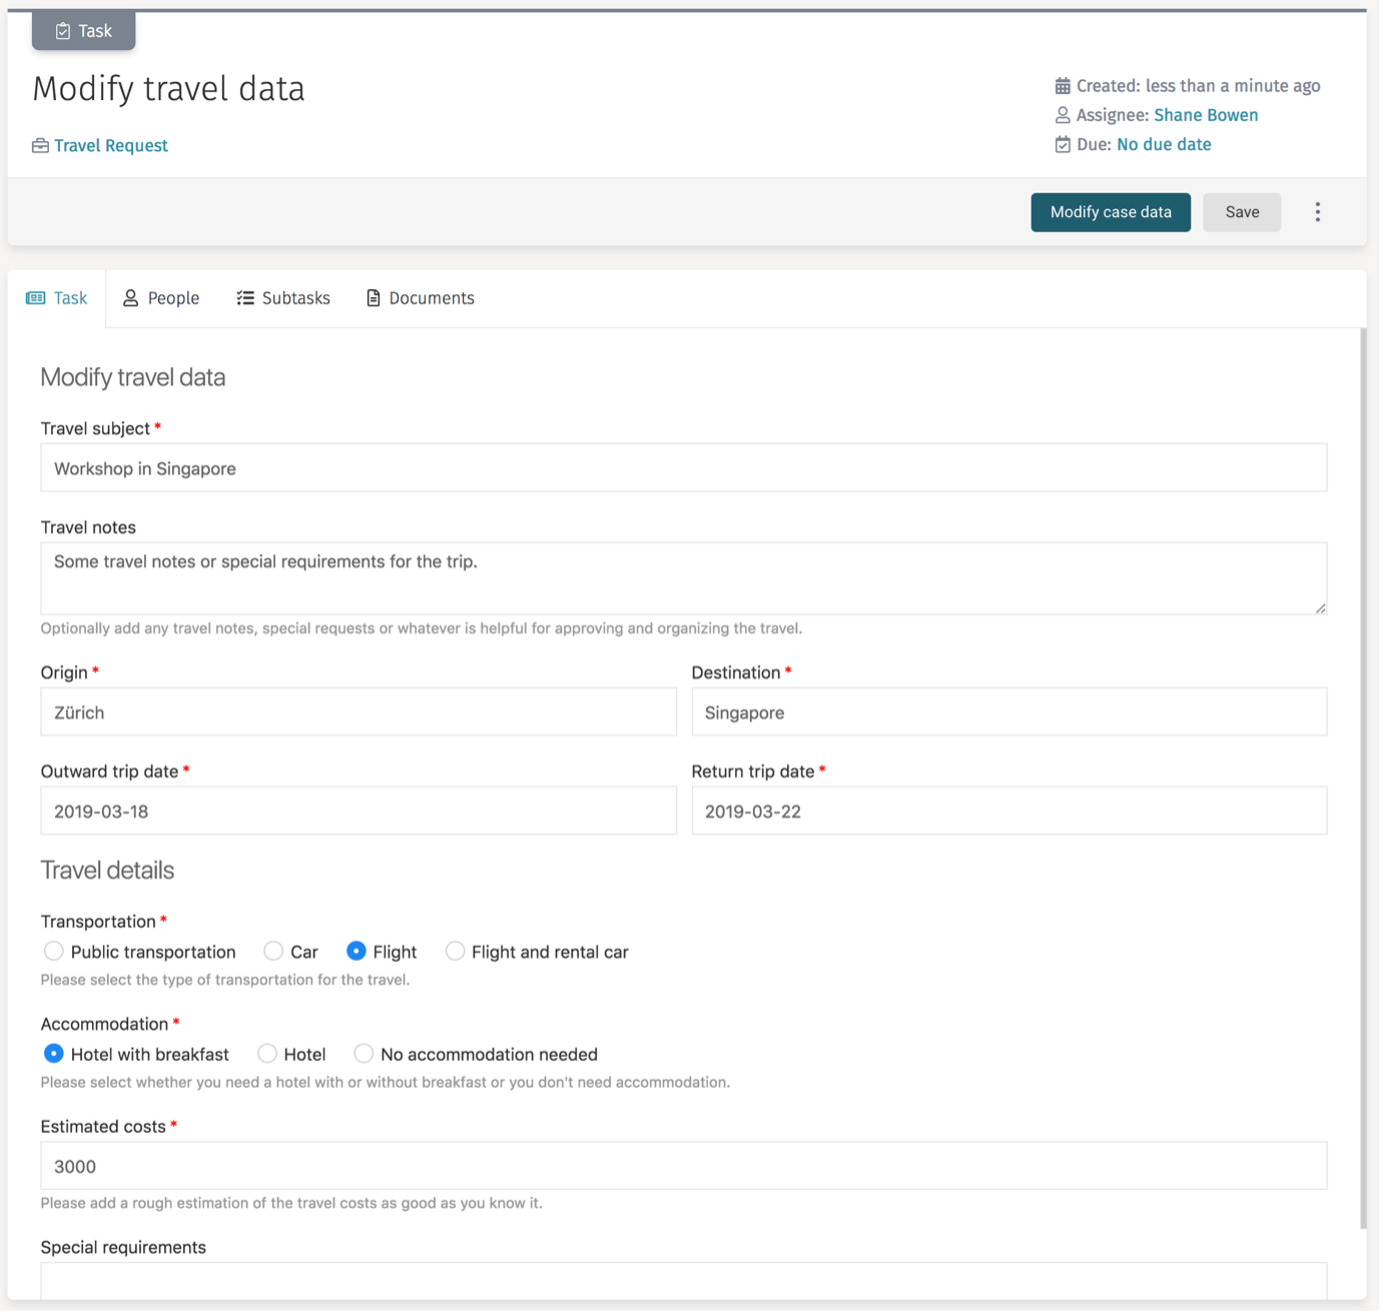Click the clipboard icon next to Due
The width and height of the screenshot is (1384, 1313).
point(1062,144)
